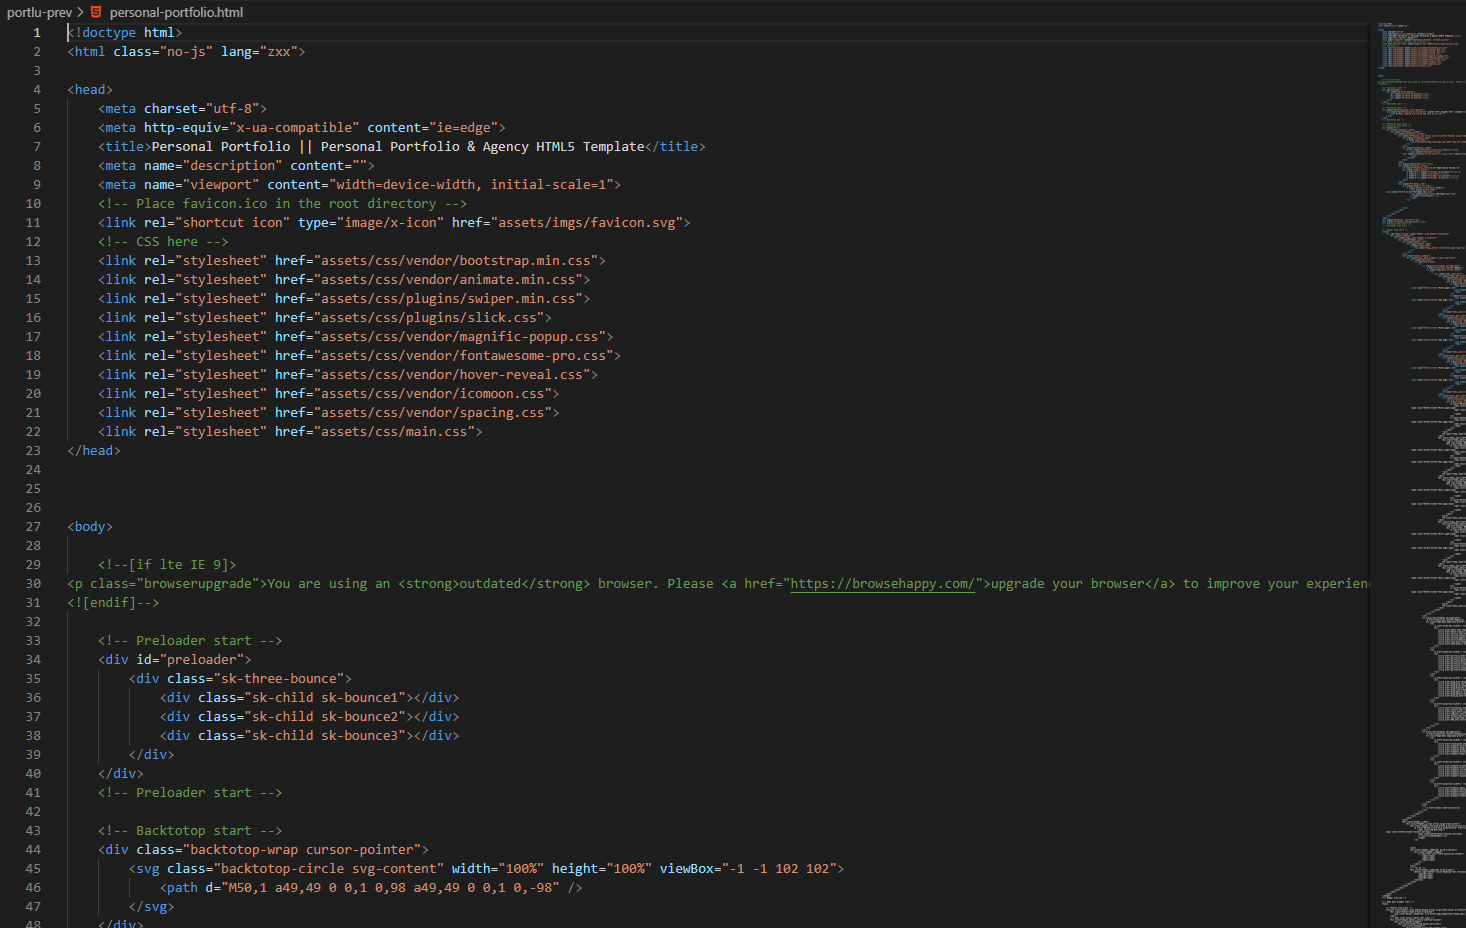Click the endif comment line
1466x928 pixels.
[113, 603]
